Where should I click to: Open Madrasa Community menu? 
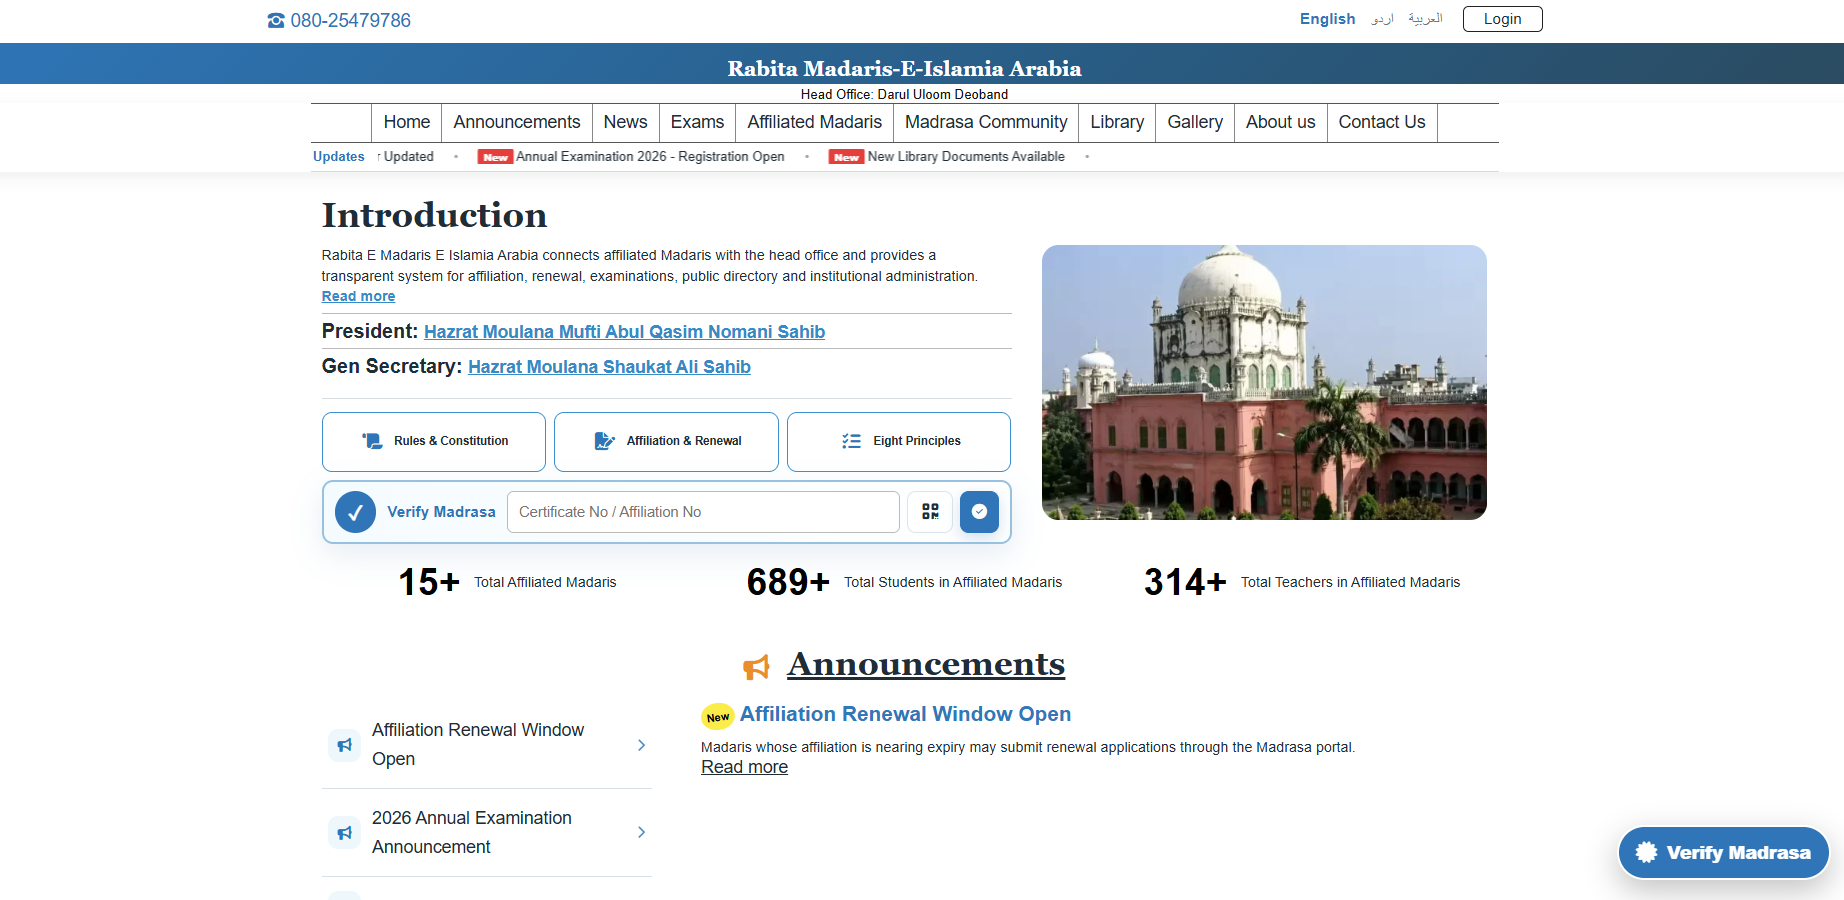tap(986, 122)
